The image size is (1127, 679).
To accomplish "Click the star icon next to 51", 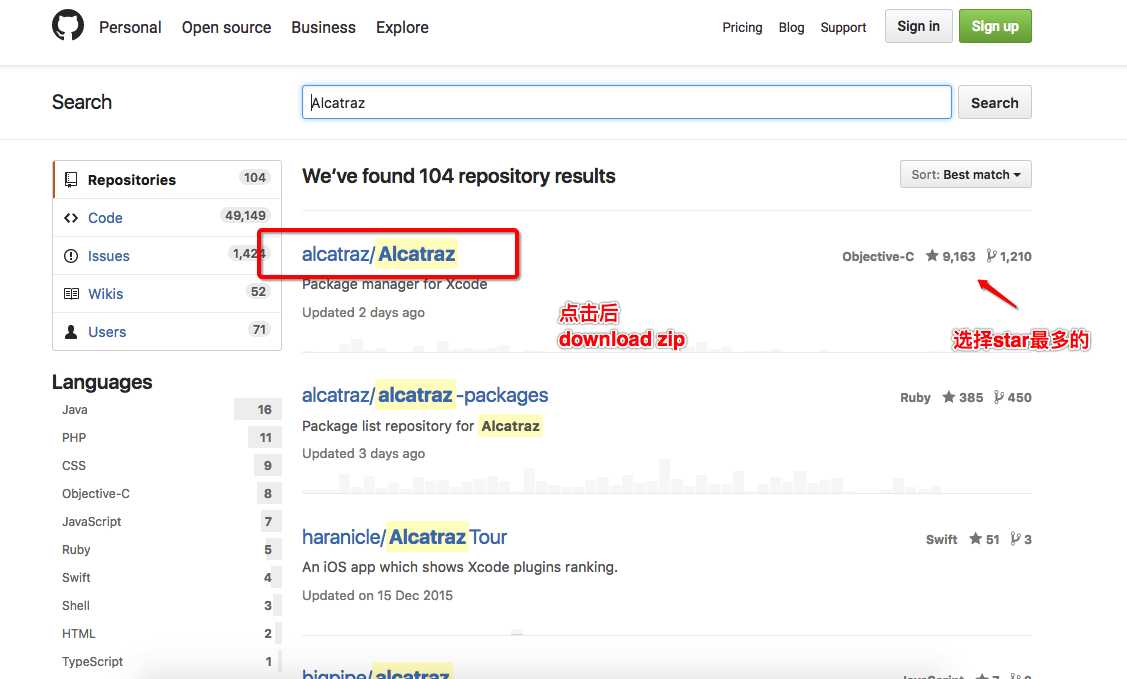I will pos(975,538).
